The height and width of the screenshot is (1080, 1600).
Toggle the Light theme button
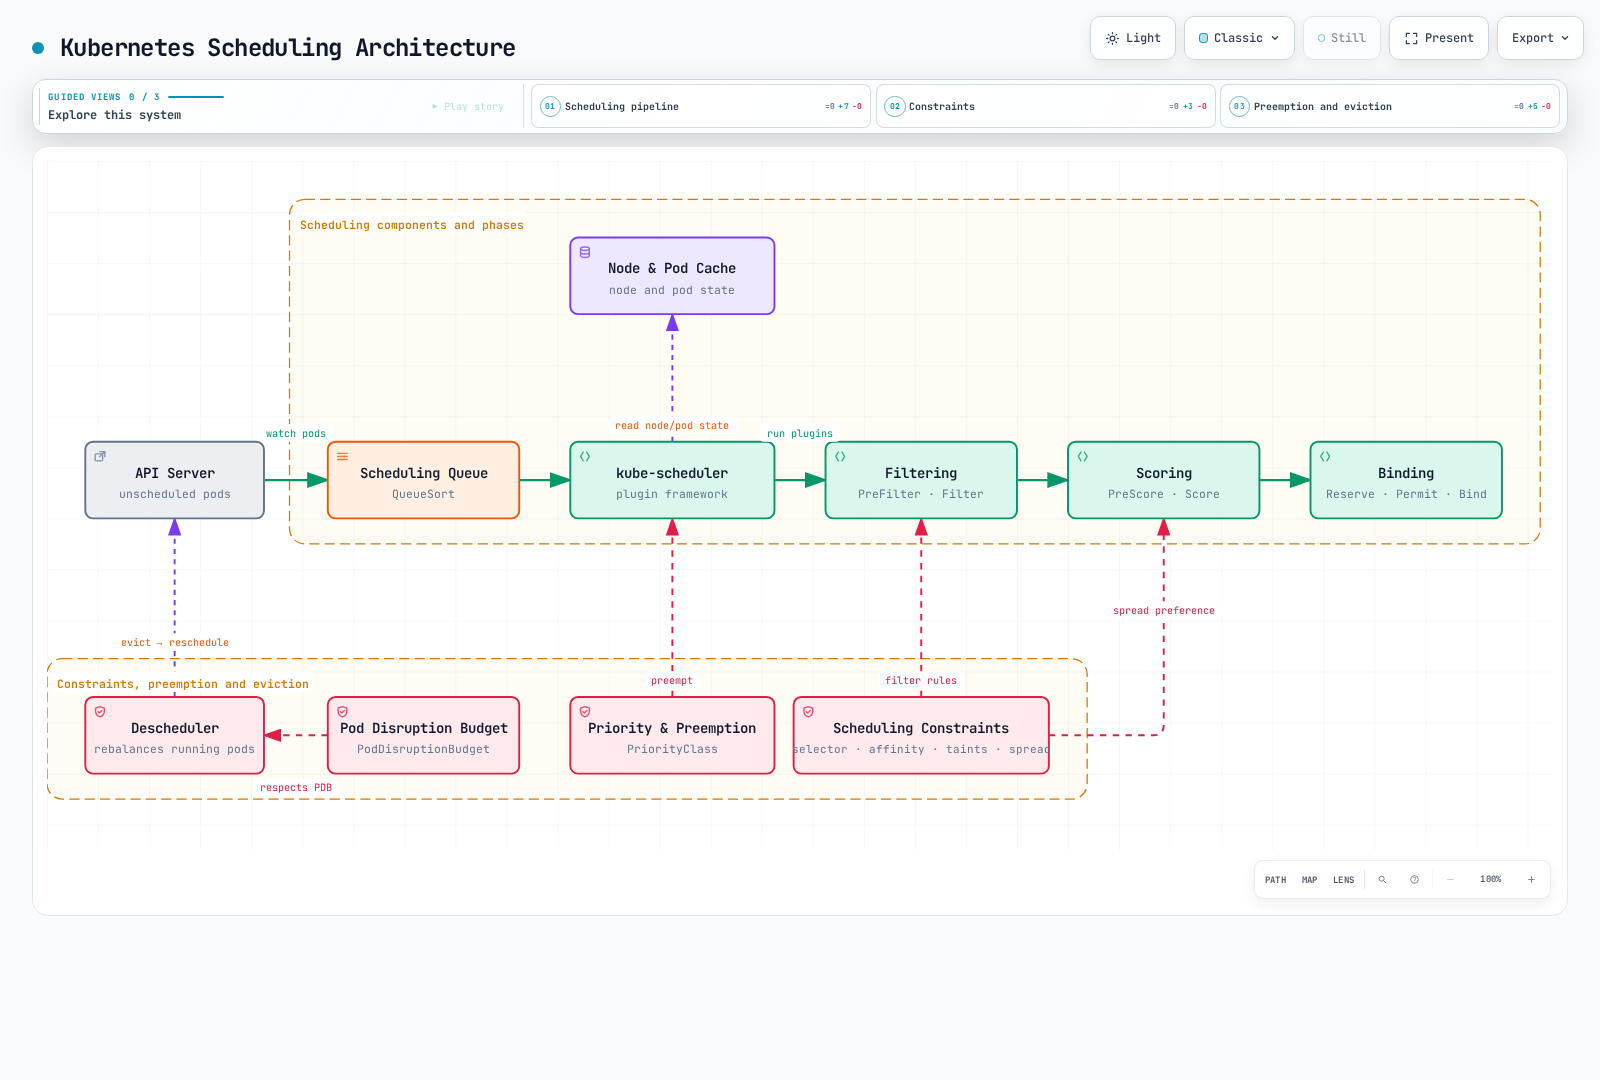pos(1132,38)
